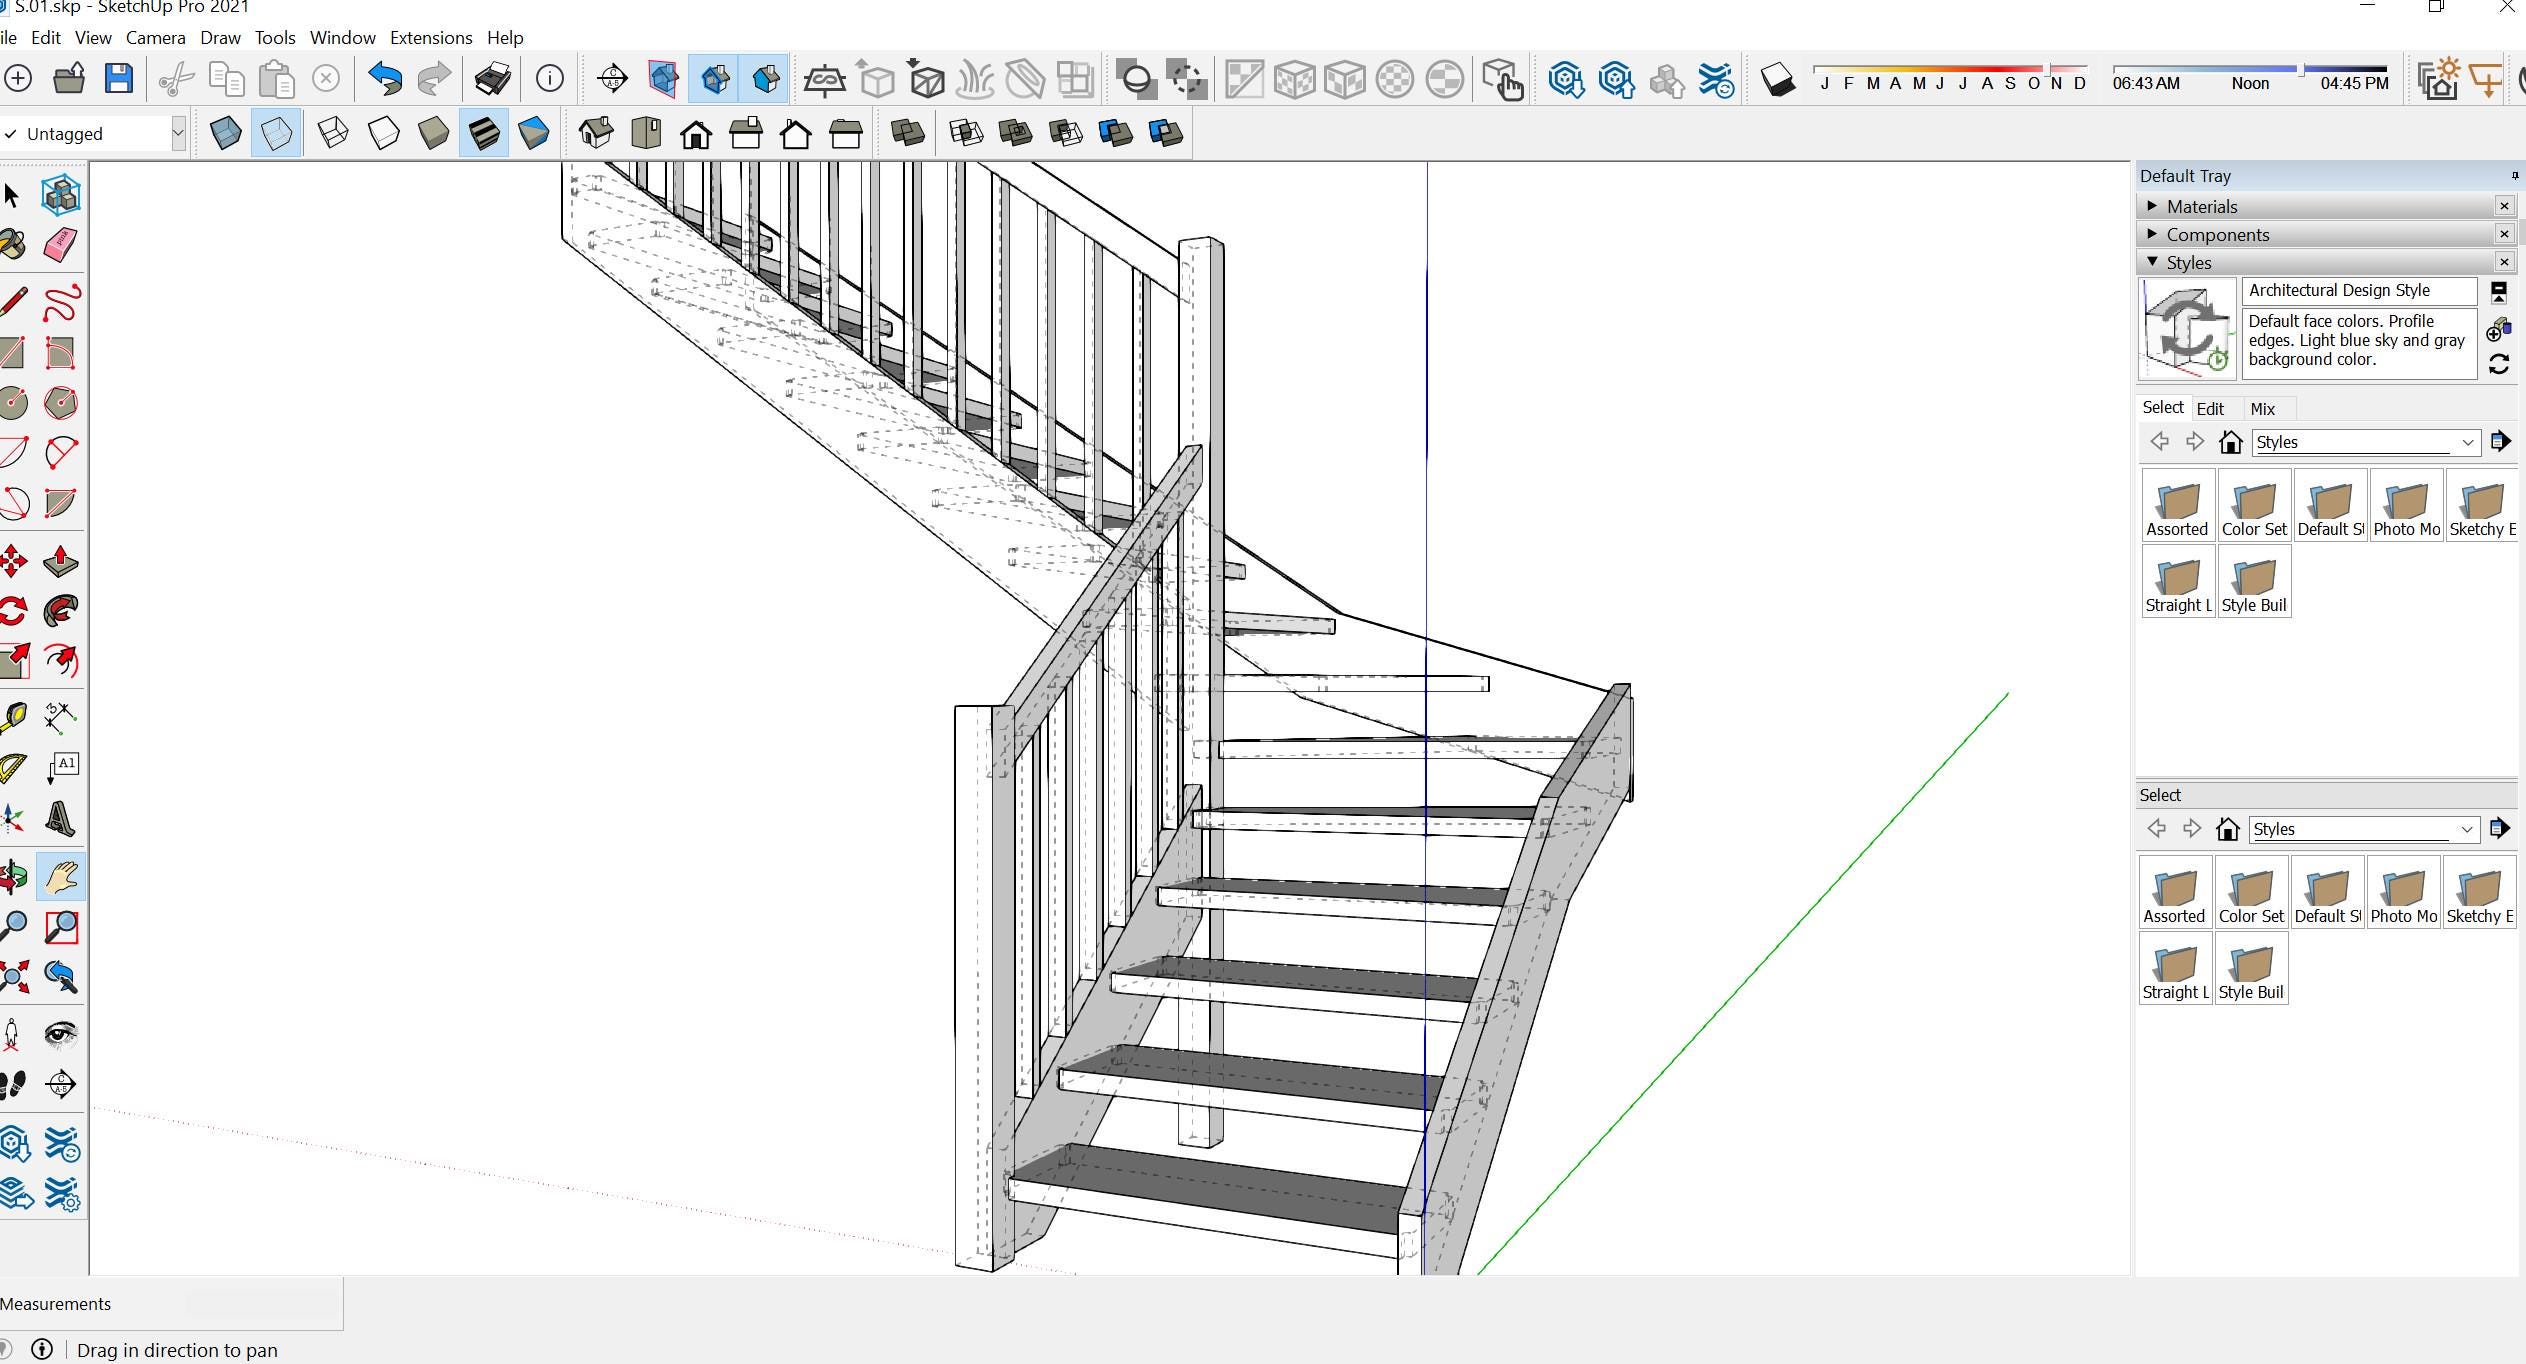The width and height of the screenshot is (2526, 1364).
Task: Click Create new style button
Action: pyautogui.click(x=2499, y=329)
